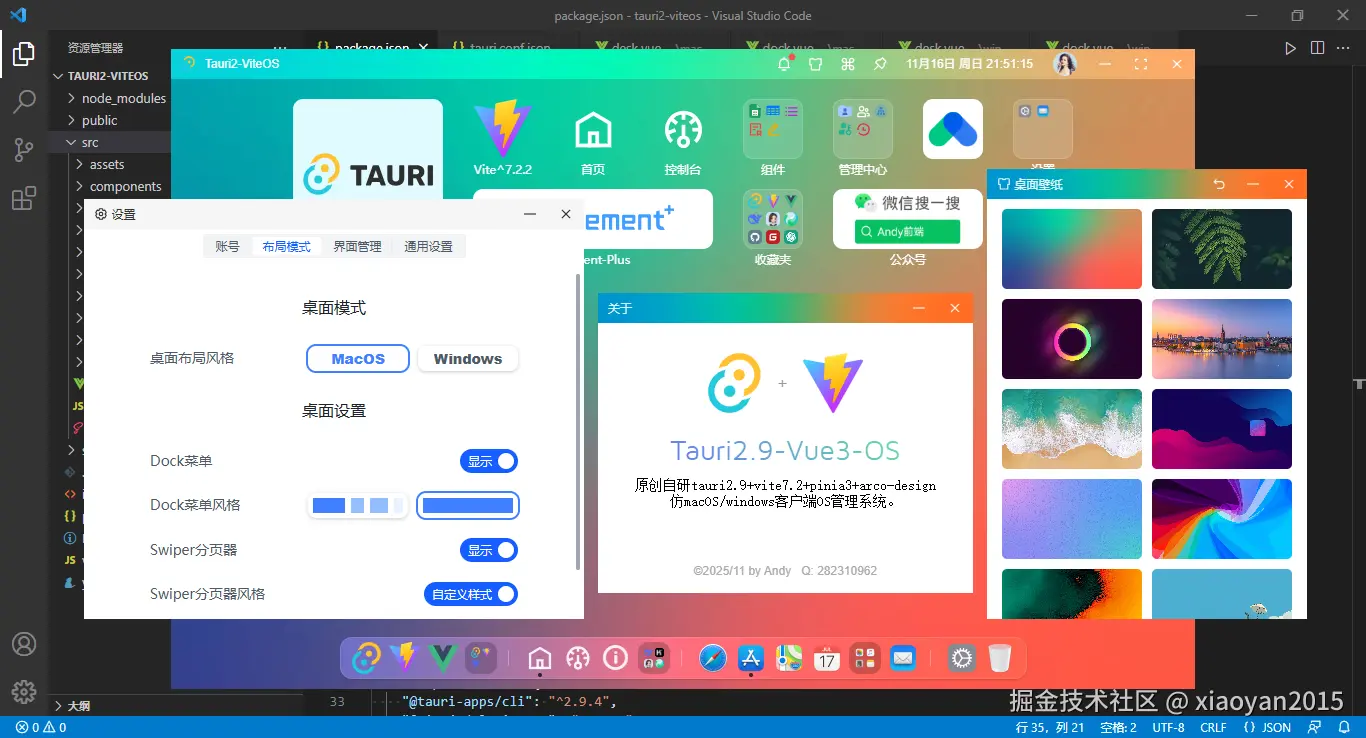Open the 管理中心 management center icon
The height and width of the screenshot is (738, 1366).
862,130
